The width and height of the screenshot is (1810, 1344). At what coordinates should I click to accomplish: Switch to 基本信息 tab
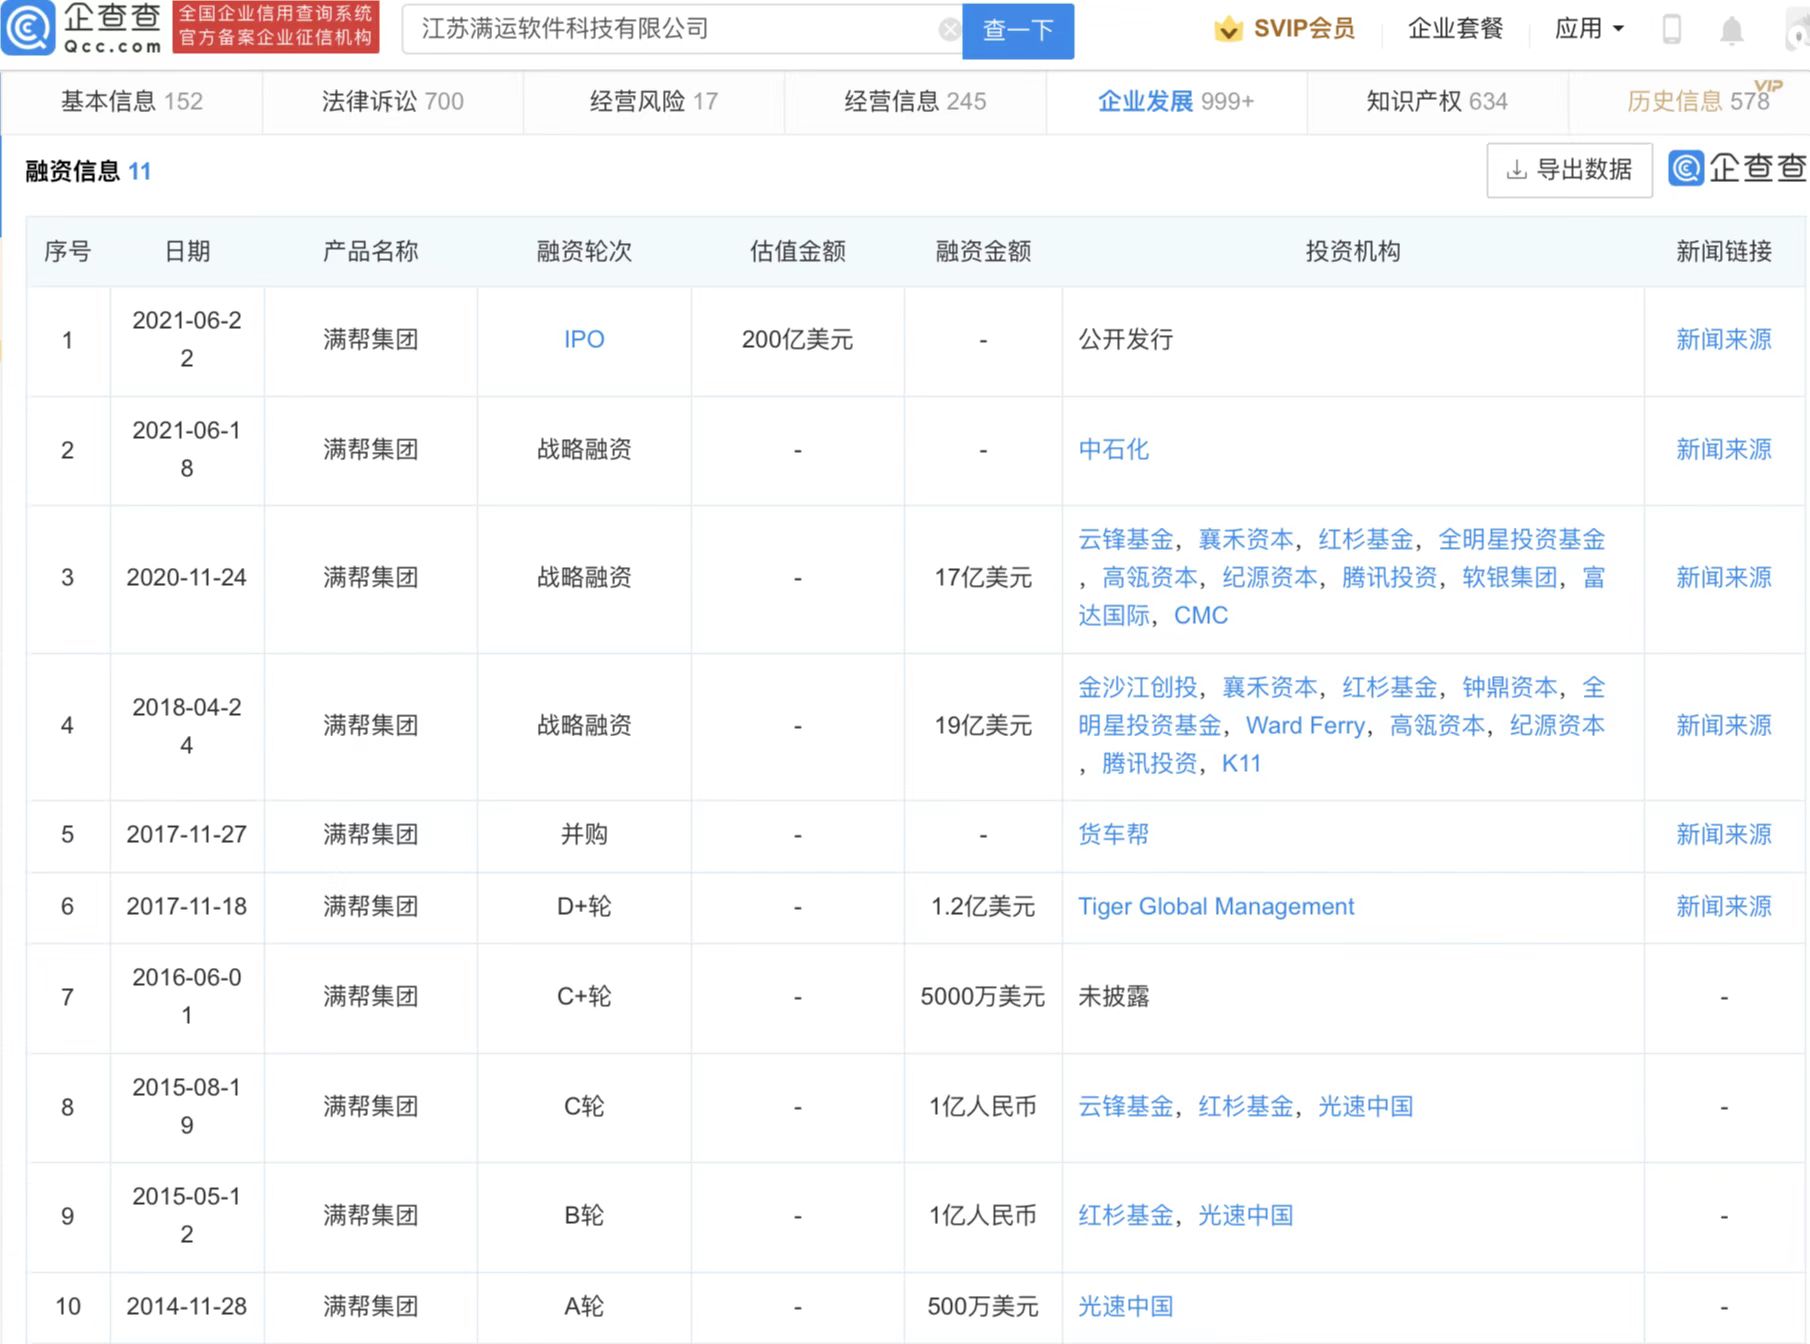tap(132, 101)
